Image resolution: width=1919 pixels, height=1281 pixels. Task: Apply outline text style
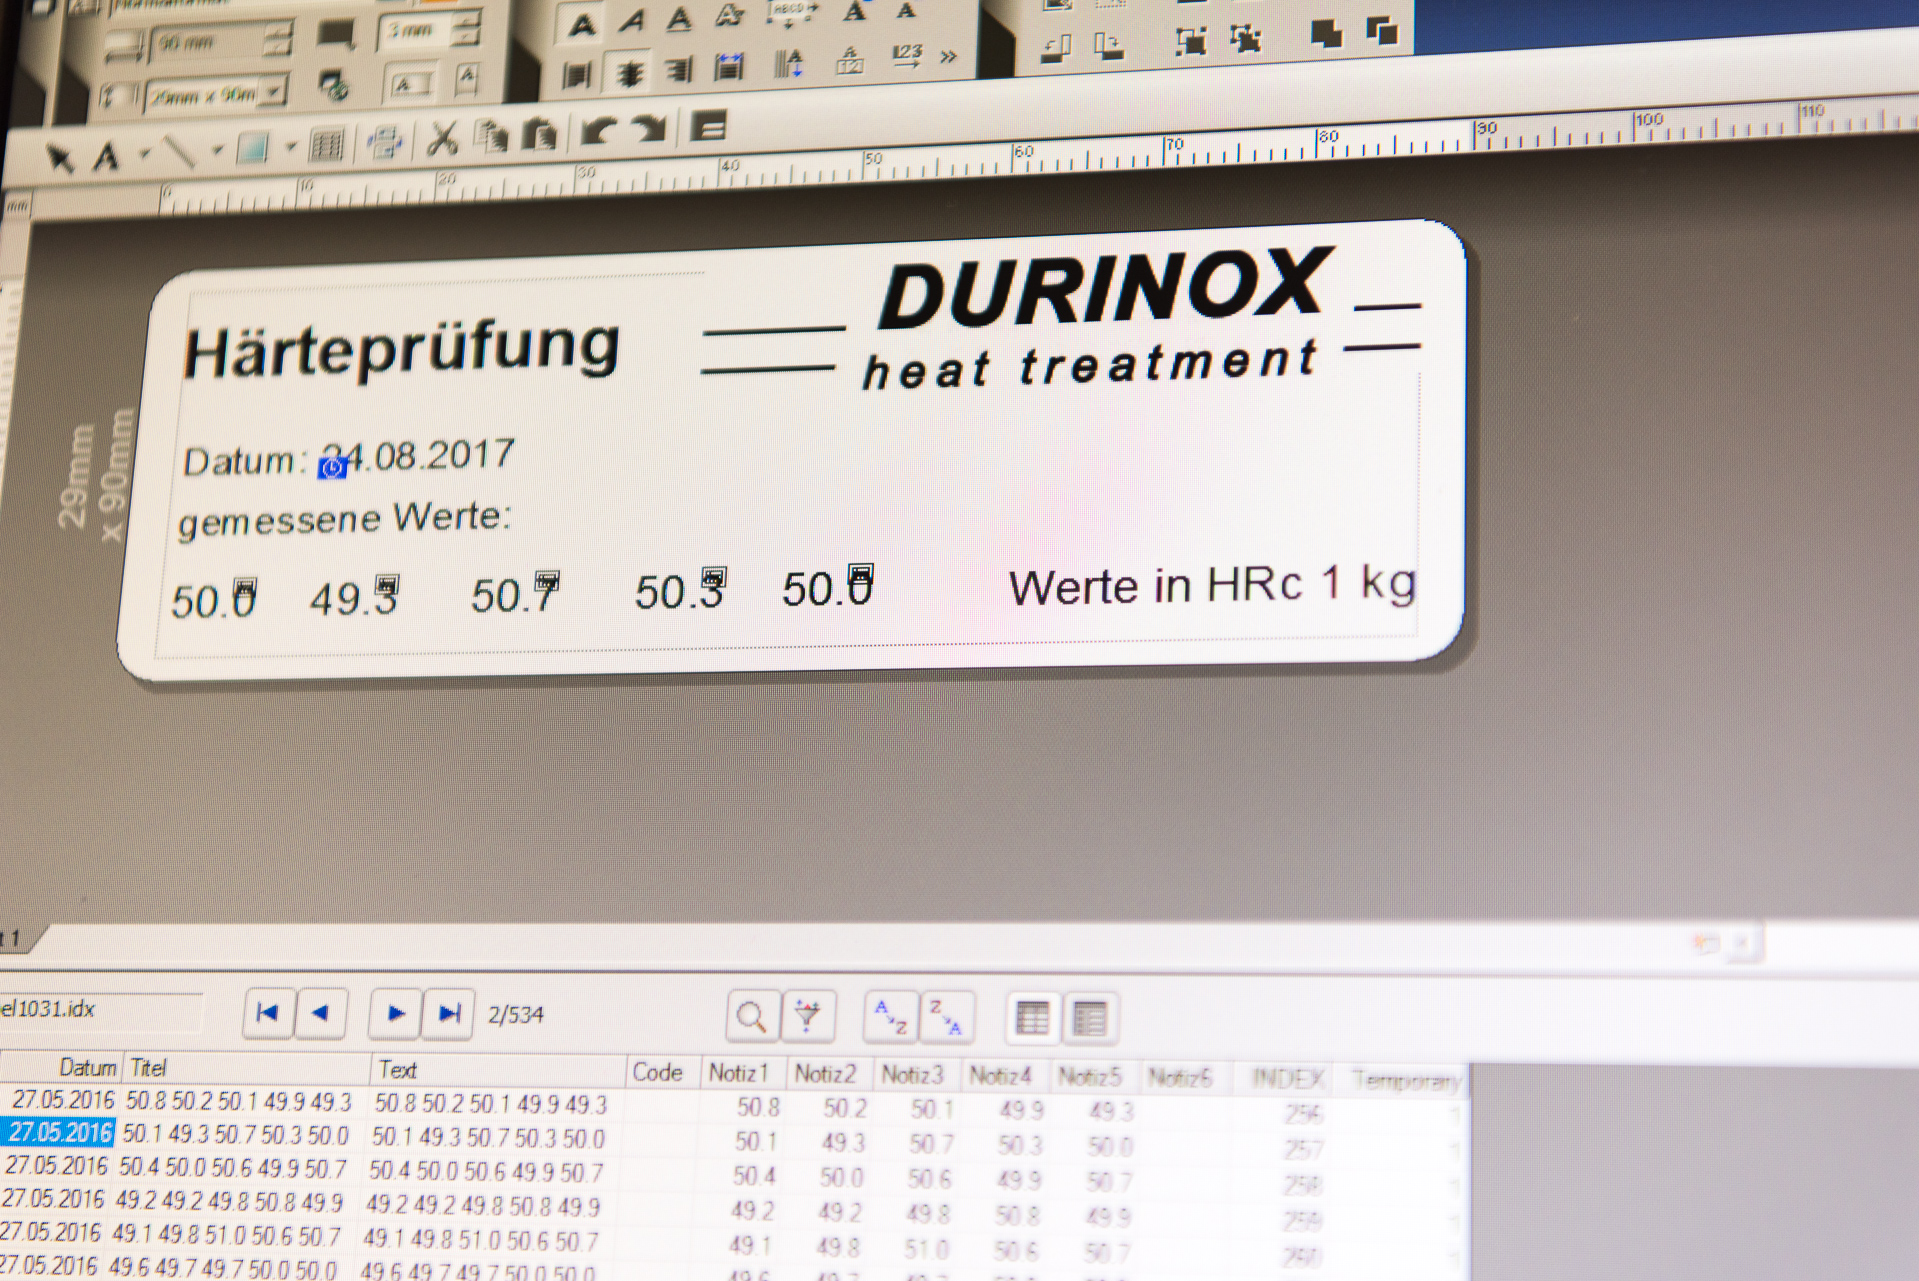click(x=730, y=15)
